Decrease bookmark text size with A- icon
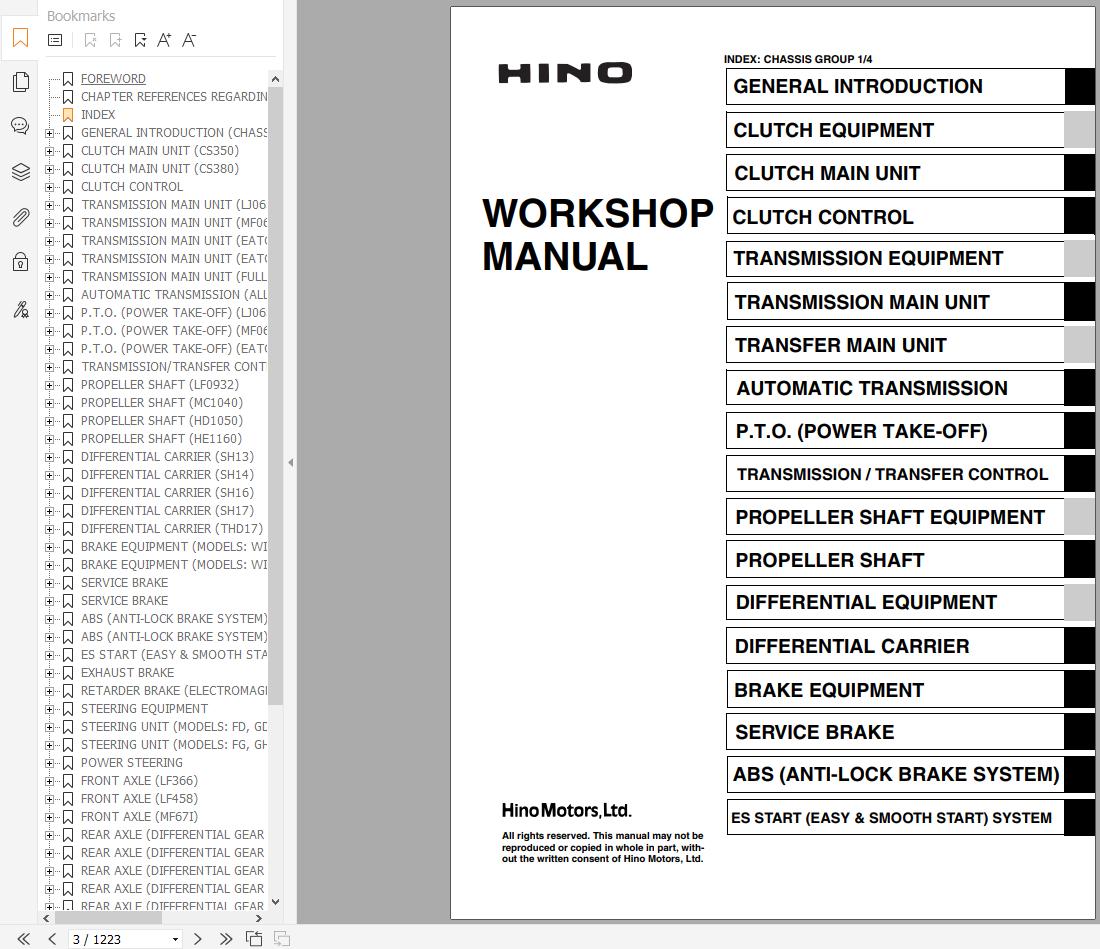 (x=189, y=40)
